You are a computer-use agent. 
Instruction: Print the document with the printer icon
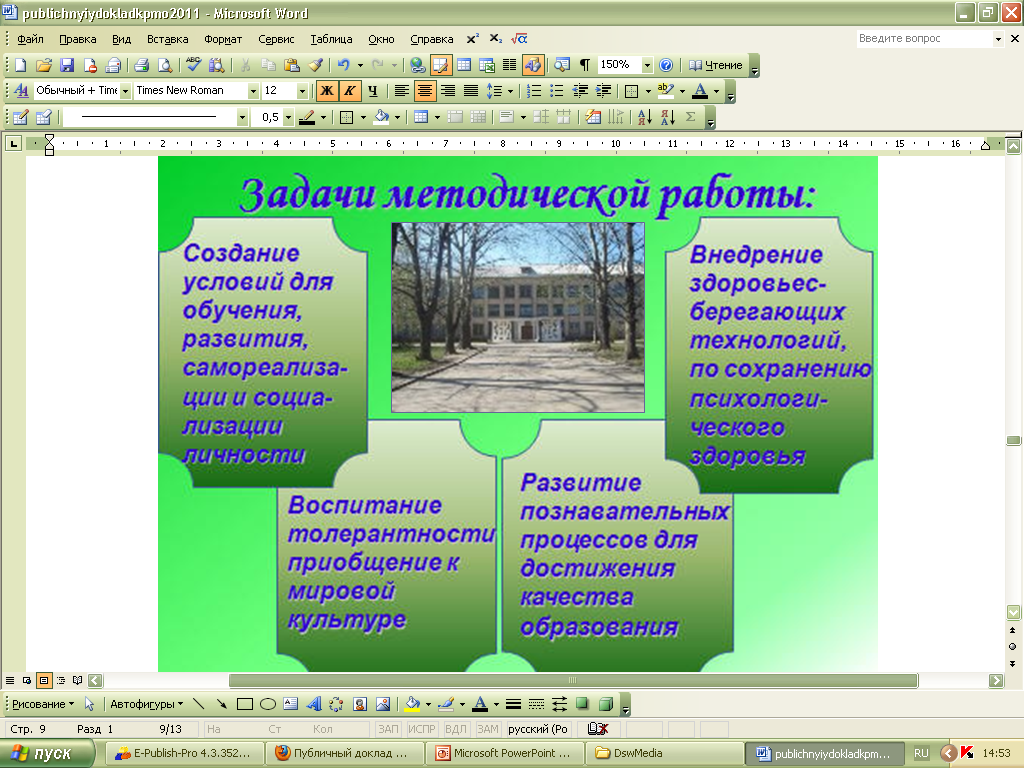[142, 65]
